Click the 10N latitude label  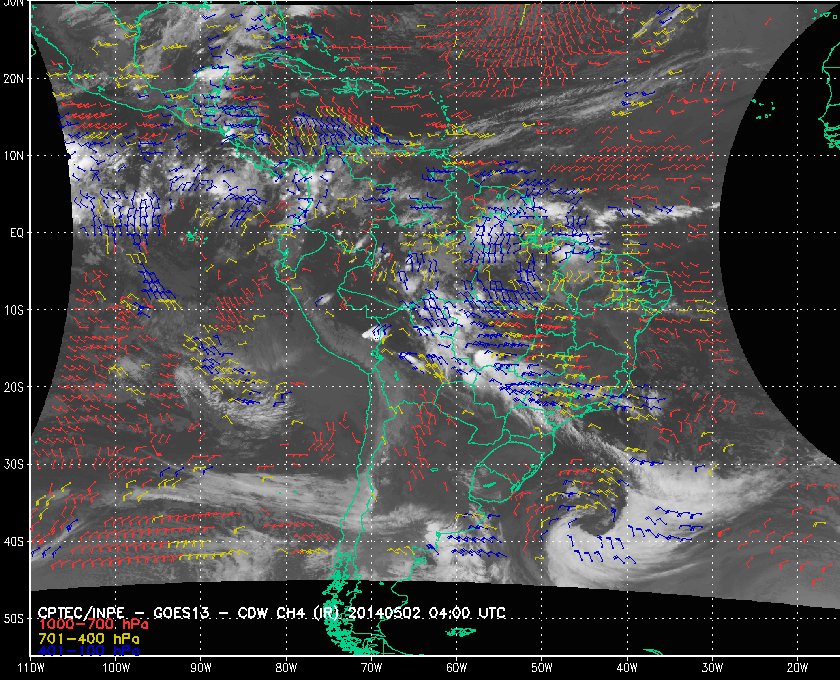tap(13, 156)
